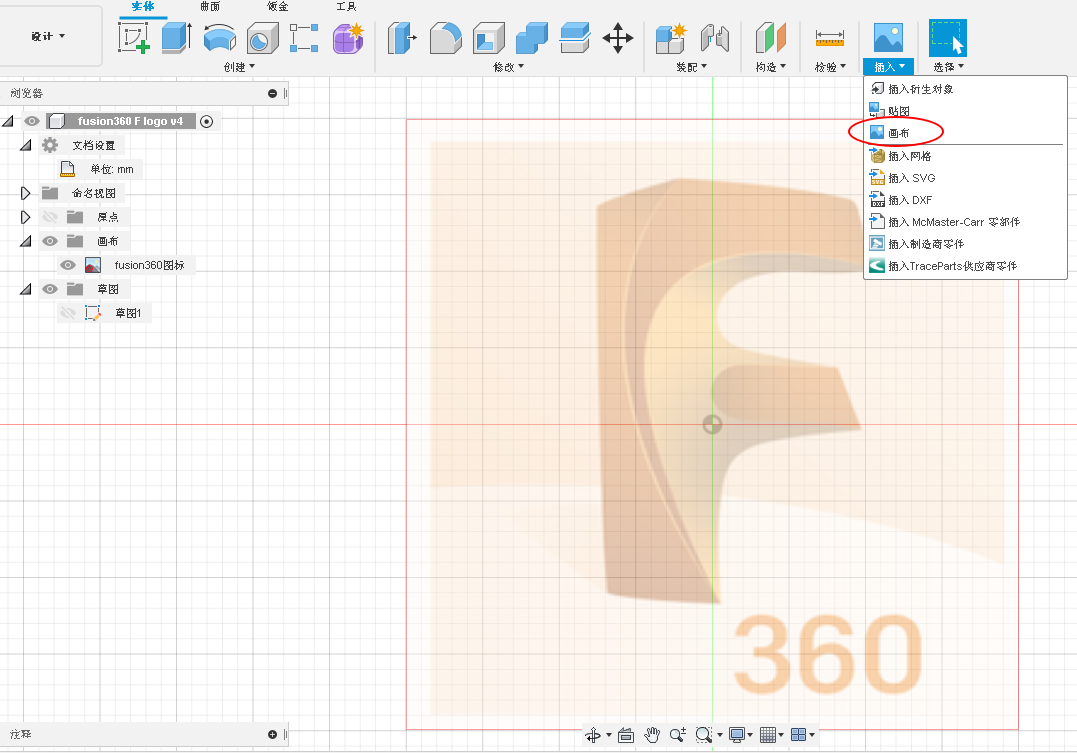The width and height of the screenshot is (1077, 753).
Task: Select the Offset Face tool icon
Action: (x=574, y=38)
